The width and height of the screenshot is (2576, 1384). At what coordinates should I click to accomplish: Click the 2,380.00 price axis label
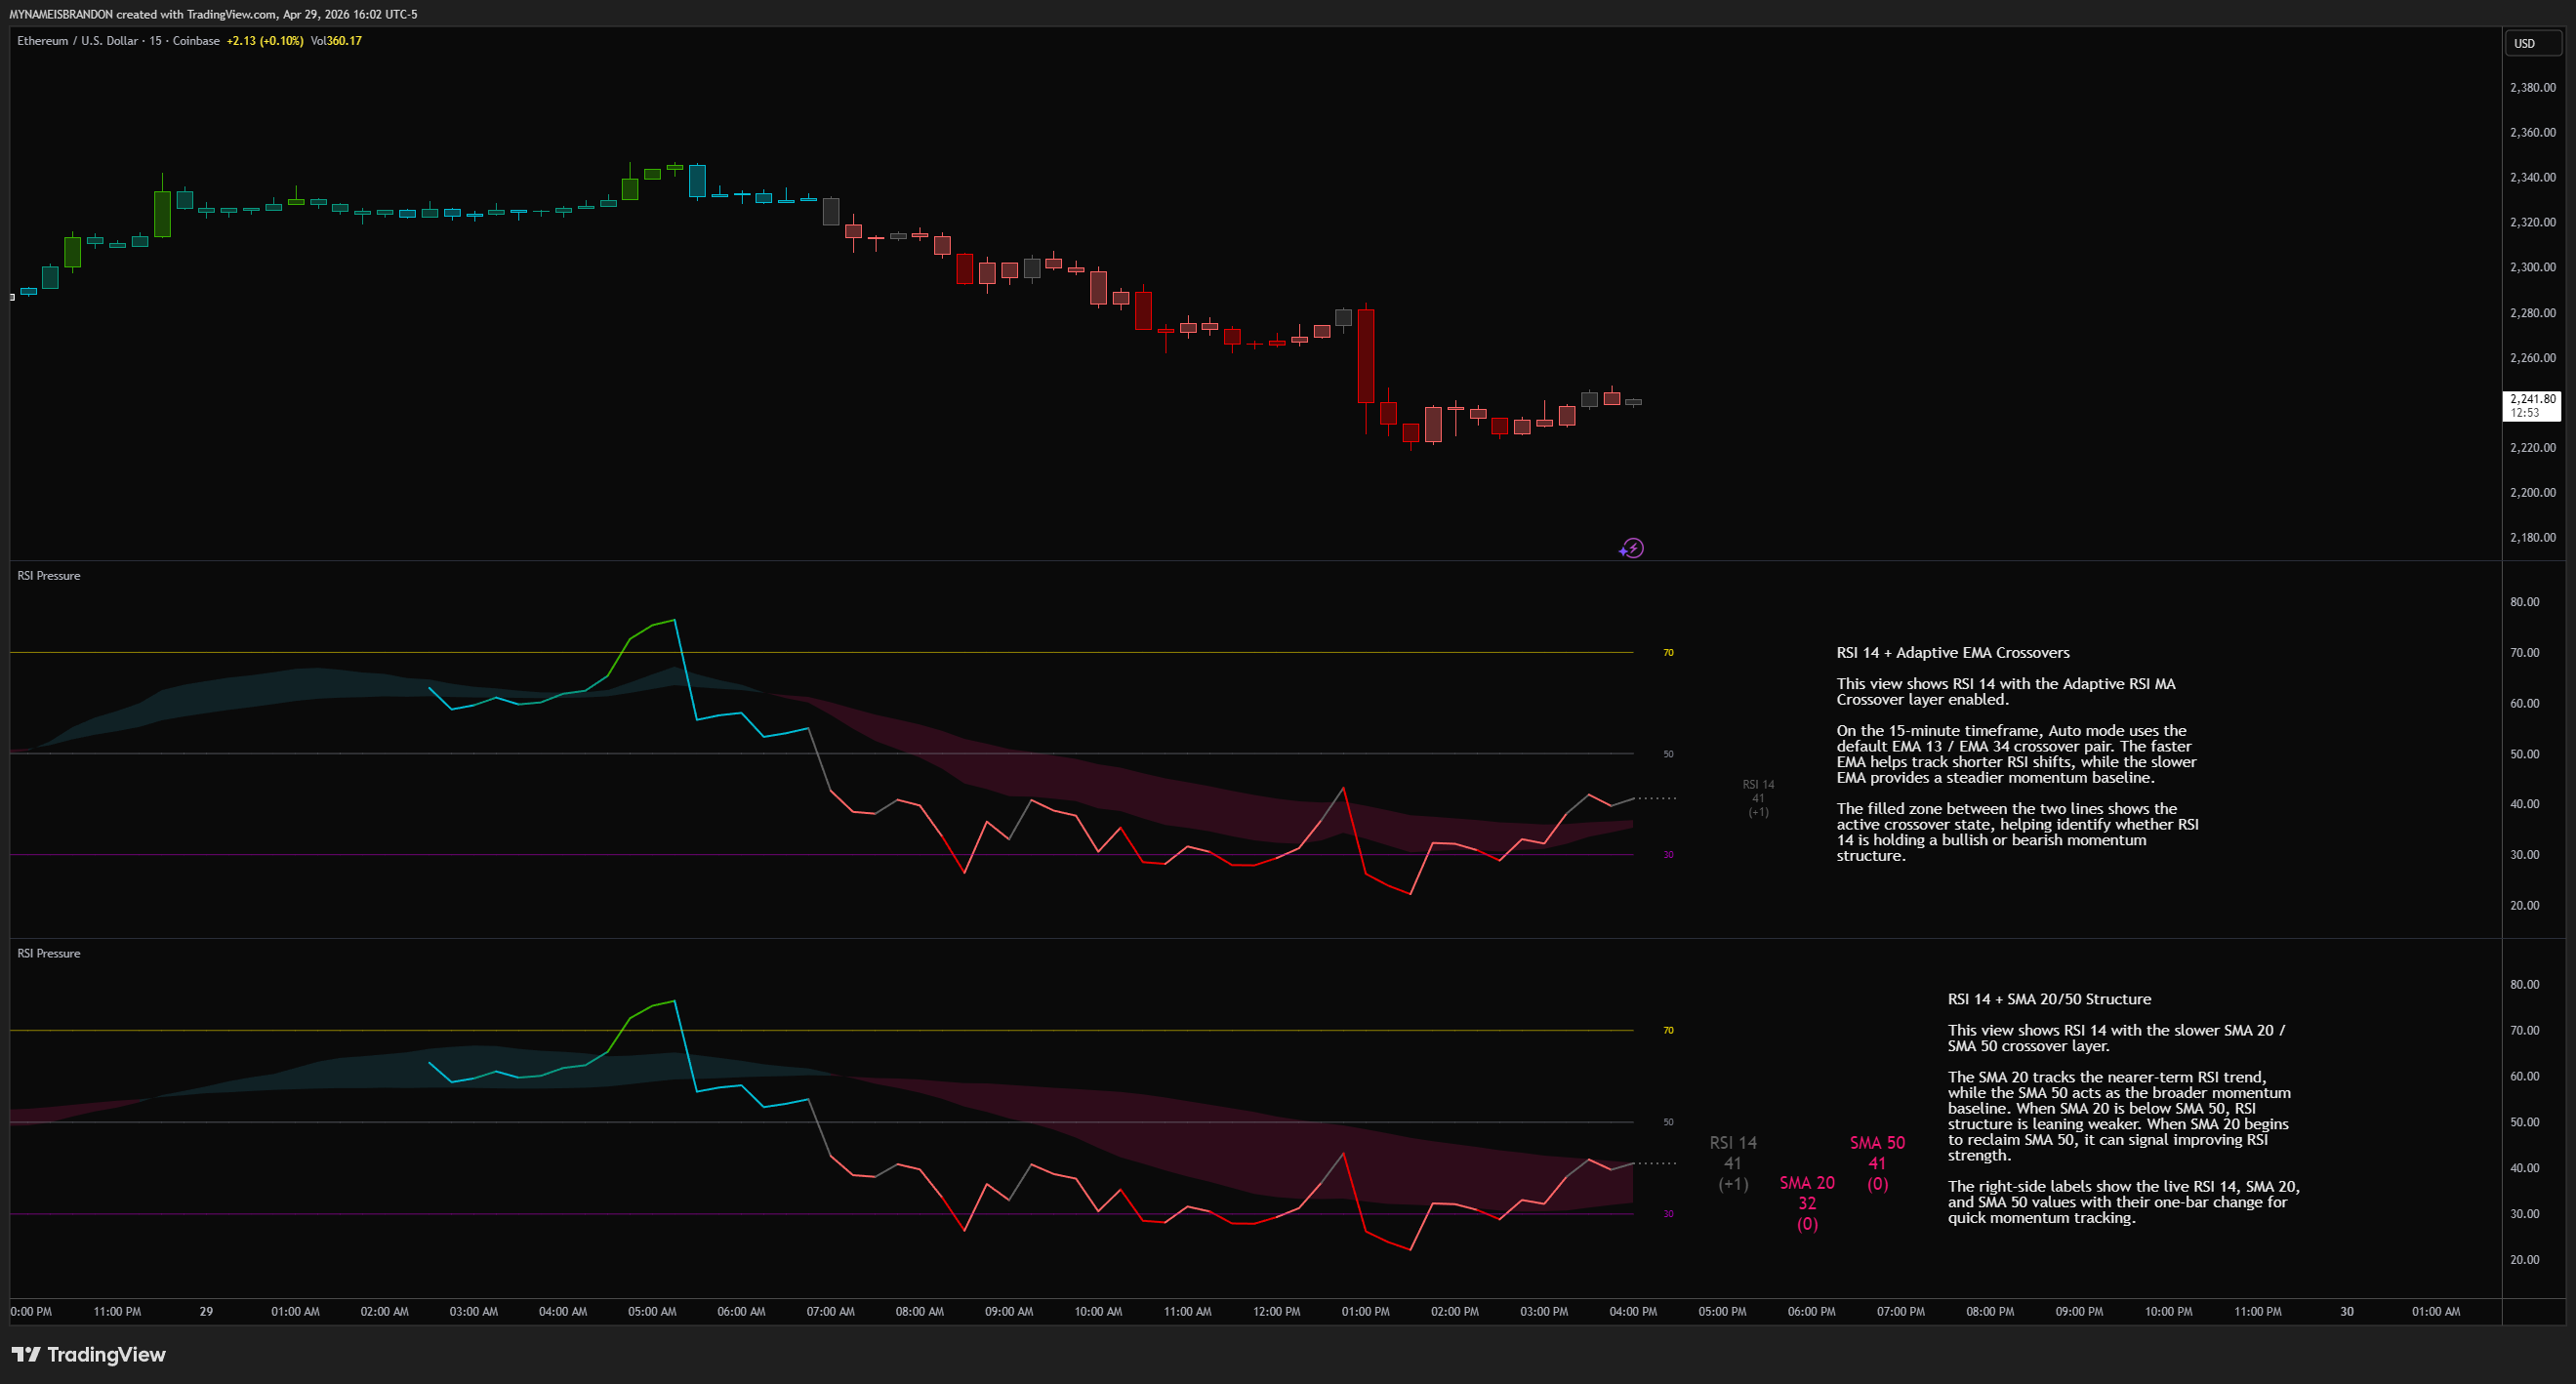2533,87
